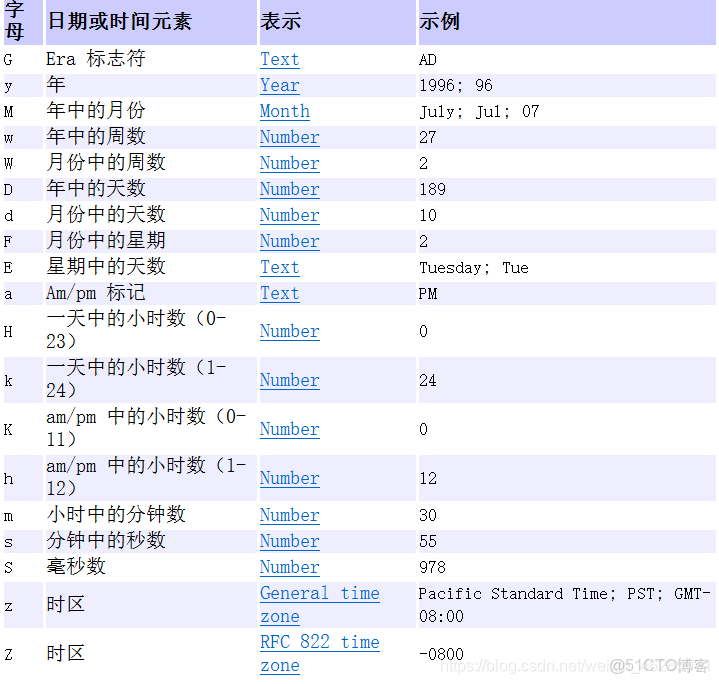Select the text 年中的月份
Viewport: 719px width, 684px height.
coord(96,110)
